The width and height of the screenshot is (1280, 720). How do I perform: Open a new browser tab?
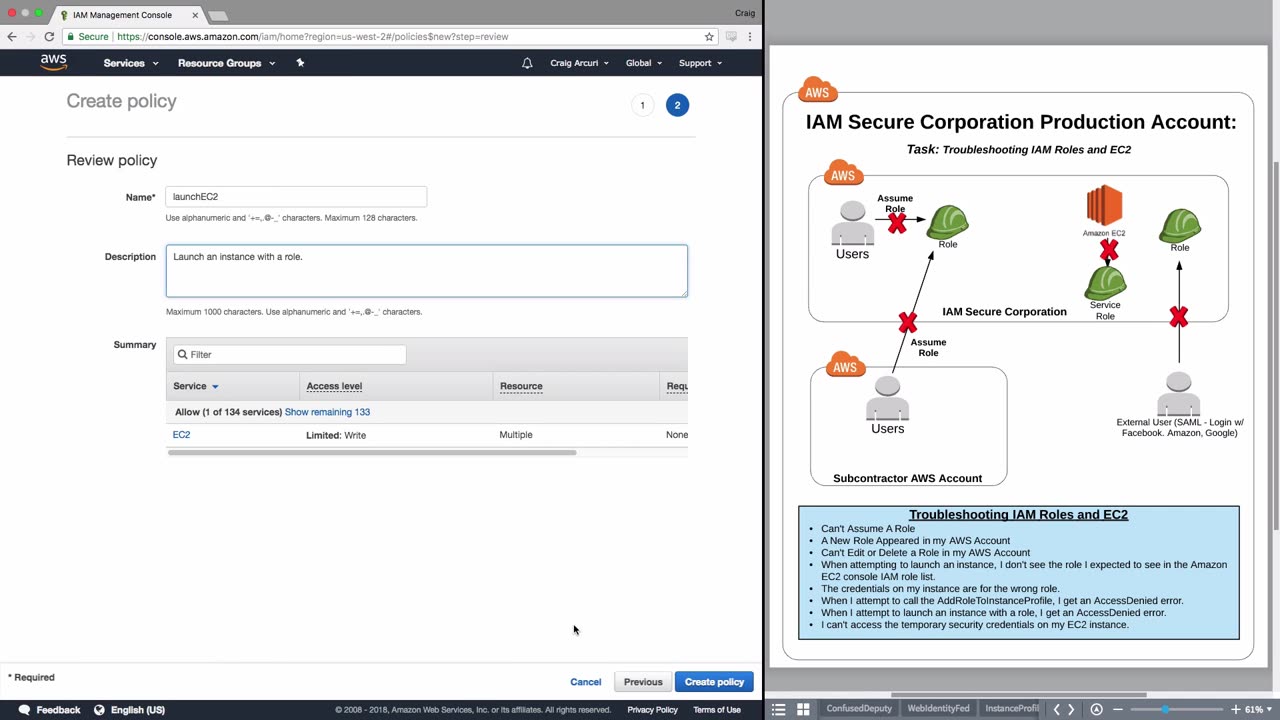(217, 15)
